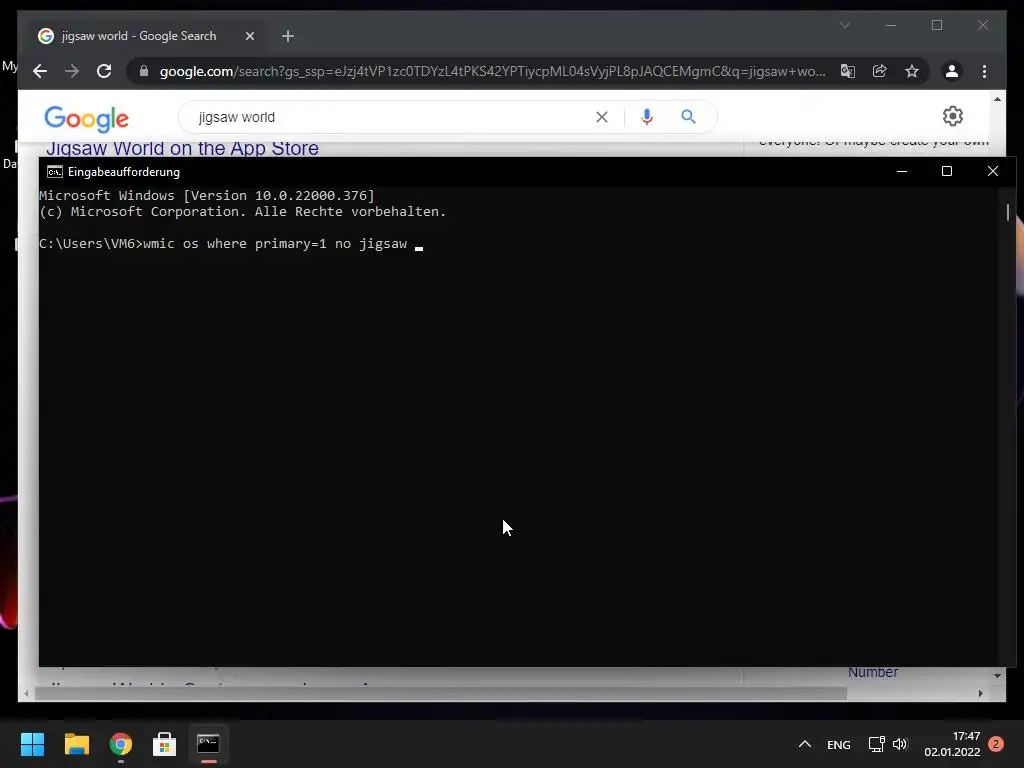Open Google quick settings gear
Viewport: 1024px width, 768px height.
click(x=953, y=116)
